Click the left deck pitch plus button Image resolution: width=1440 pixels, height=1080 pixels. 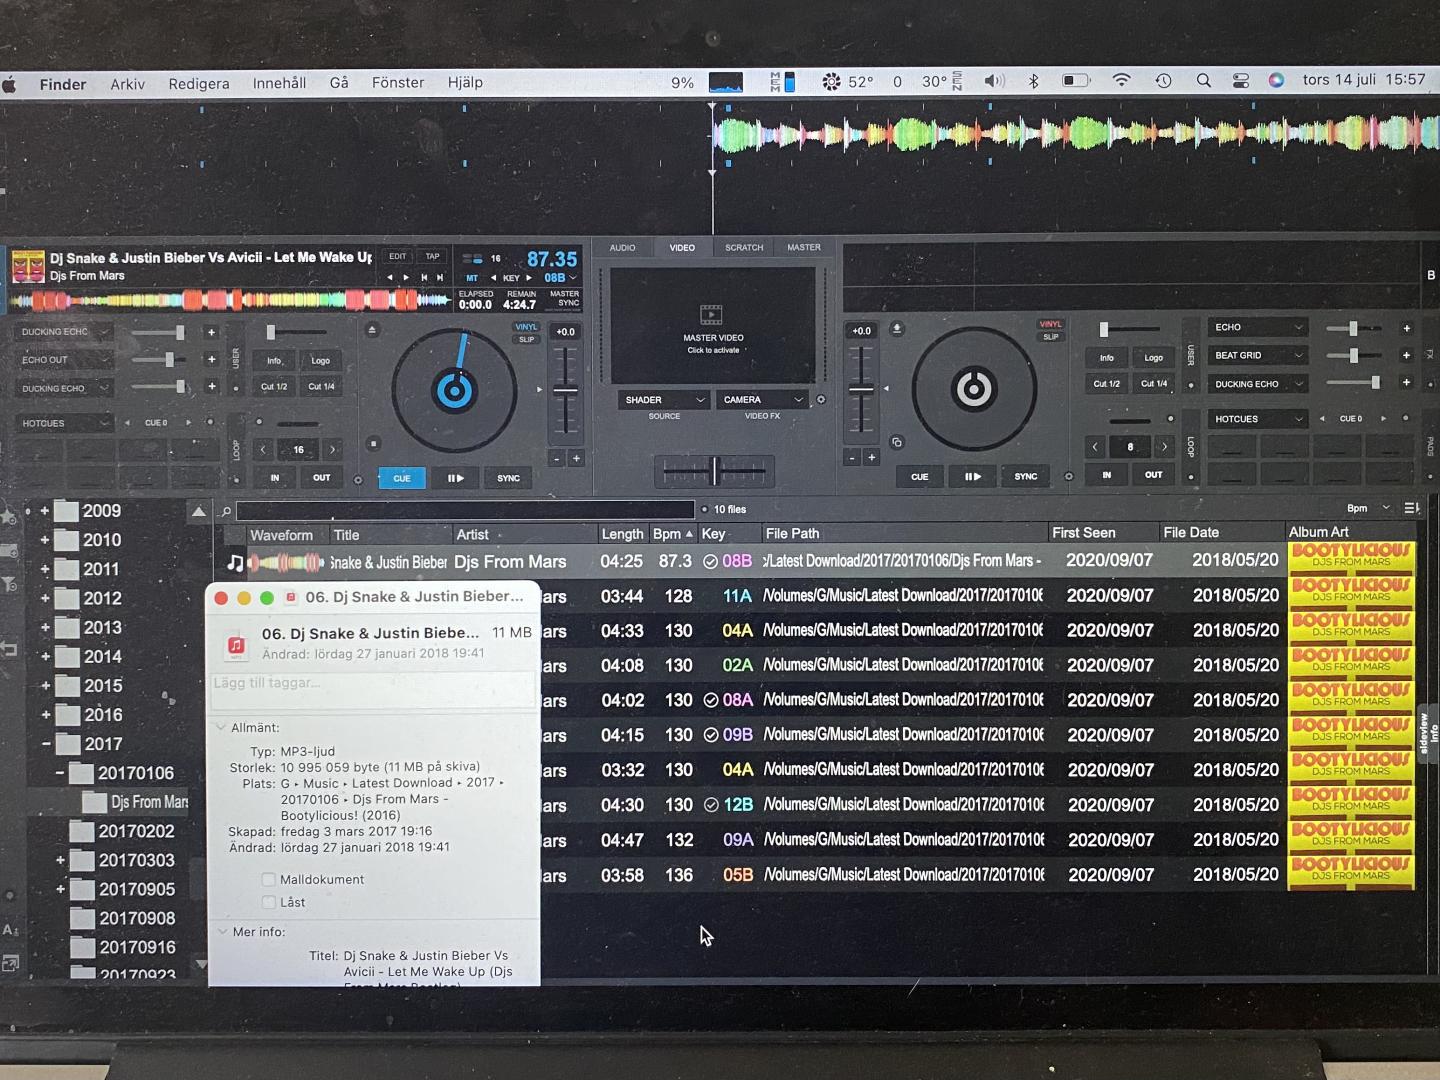575,458
